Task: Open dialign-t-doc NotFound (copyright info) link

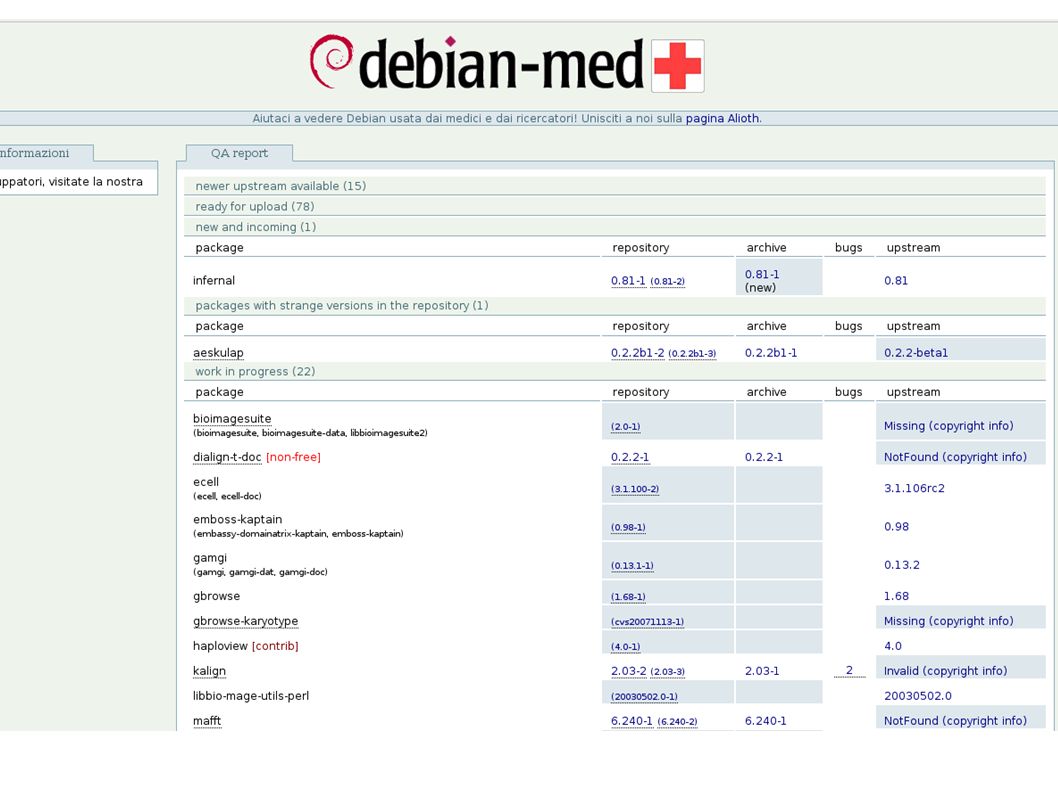Action: pyautogui.click(x=955, y=457)
